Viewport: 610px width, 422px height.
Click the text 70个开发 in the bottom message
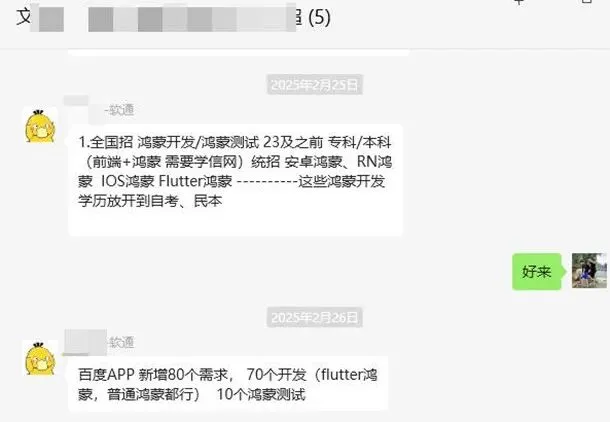[x=277, y=375]
